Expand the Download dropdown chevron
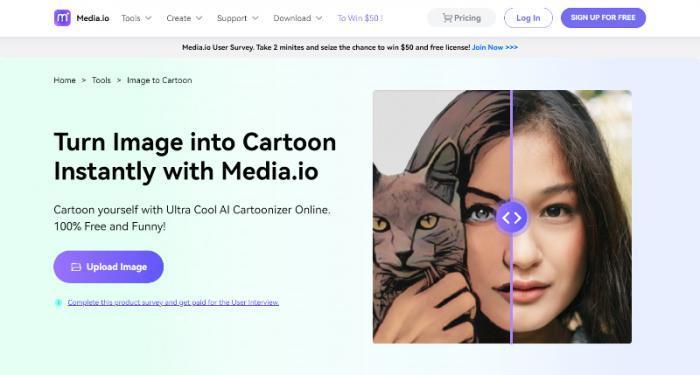The width and height of the screenshot is (700, 375). (x=319, y=18)
